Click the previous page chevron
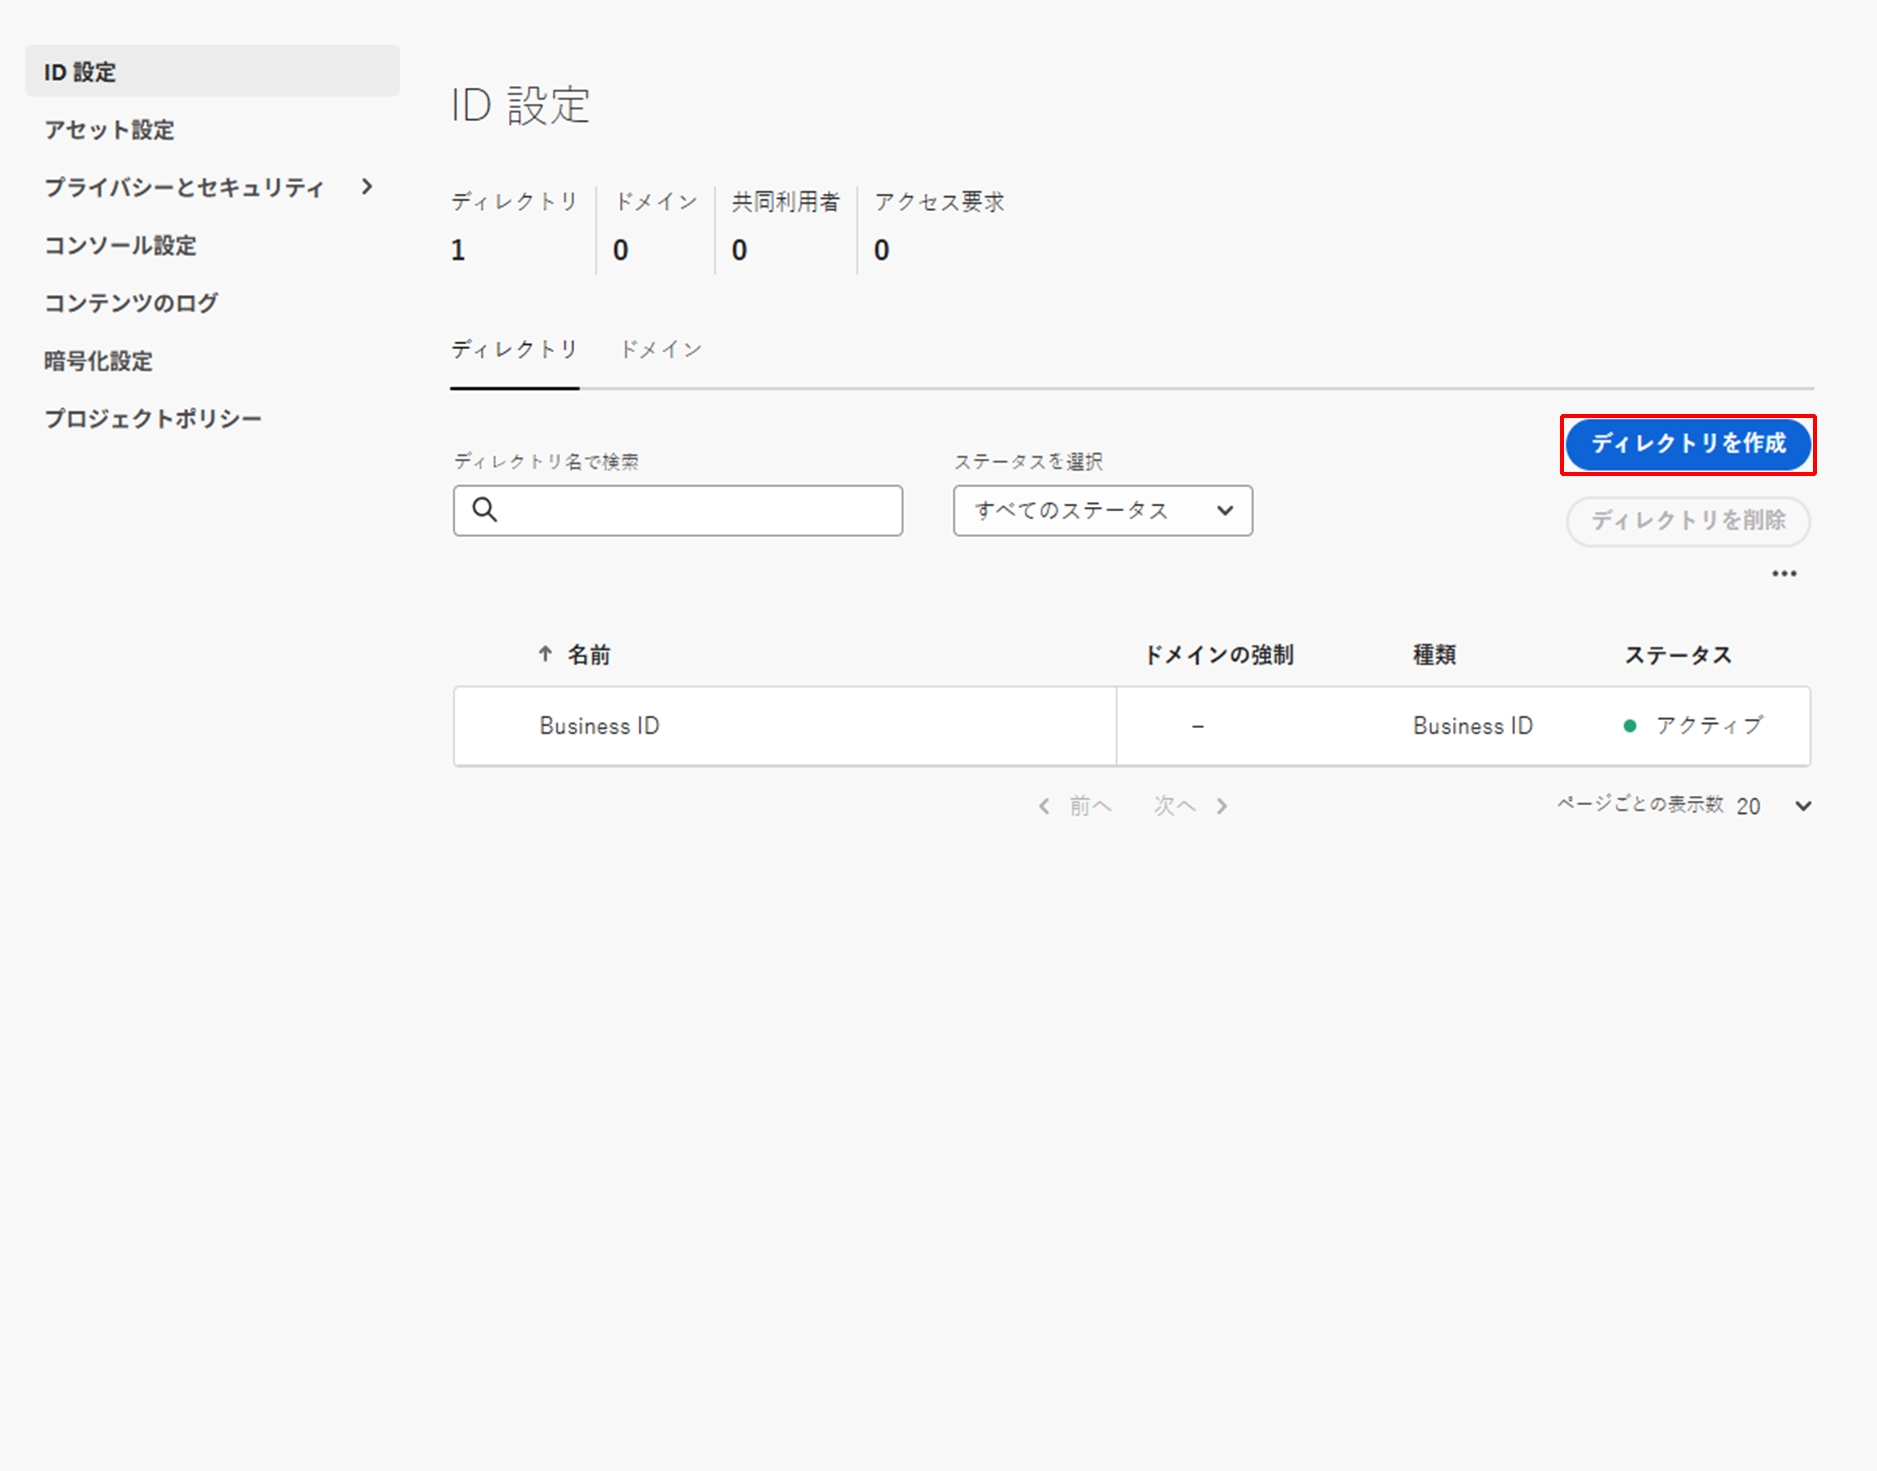Image resolution: width=1877 pixels, height=1471 pixels. pos(1044,806)
